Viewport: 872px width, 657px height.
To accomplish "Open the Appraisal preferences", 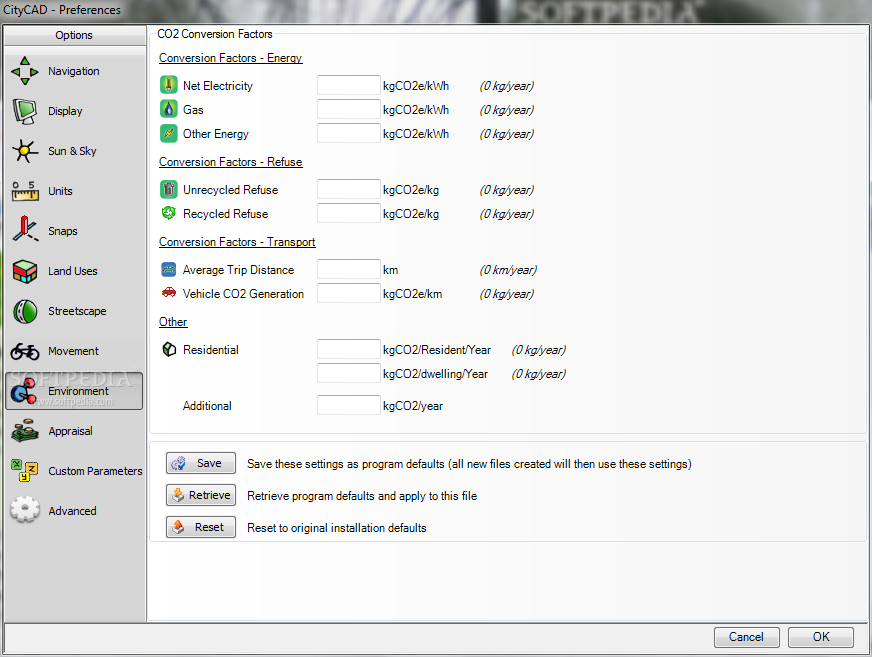I will pyautogui.click(x=73, y=431).
